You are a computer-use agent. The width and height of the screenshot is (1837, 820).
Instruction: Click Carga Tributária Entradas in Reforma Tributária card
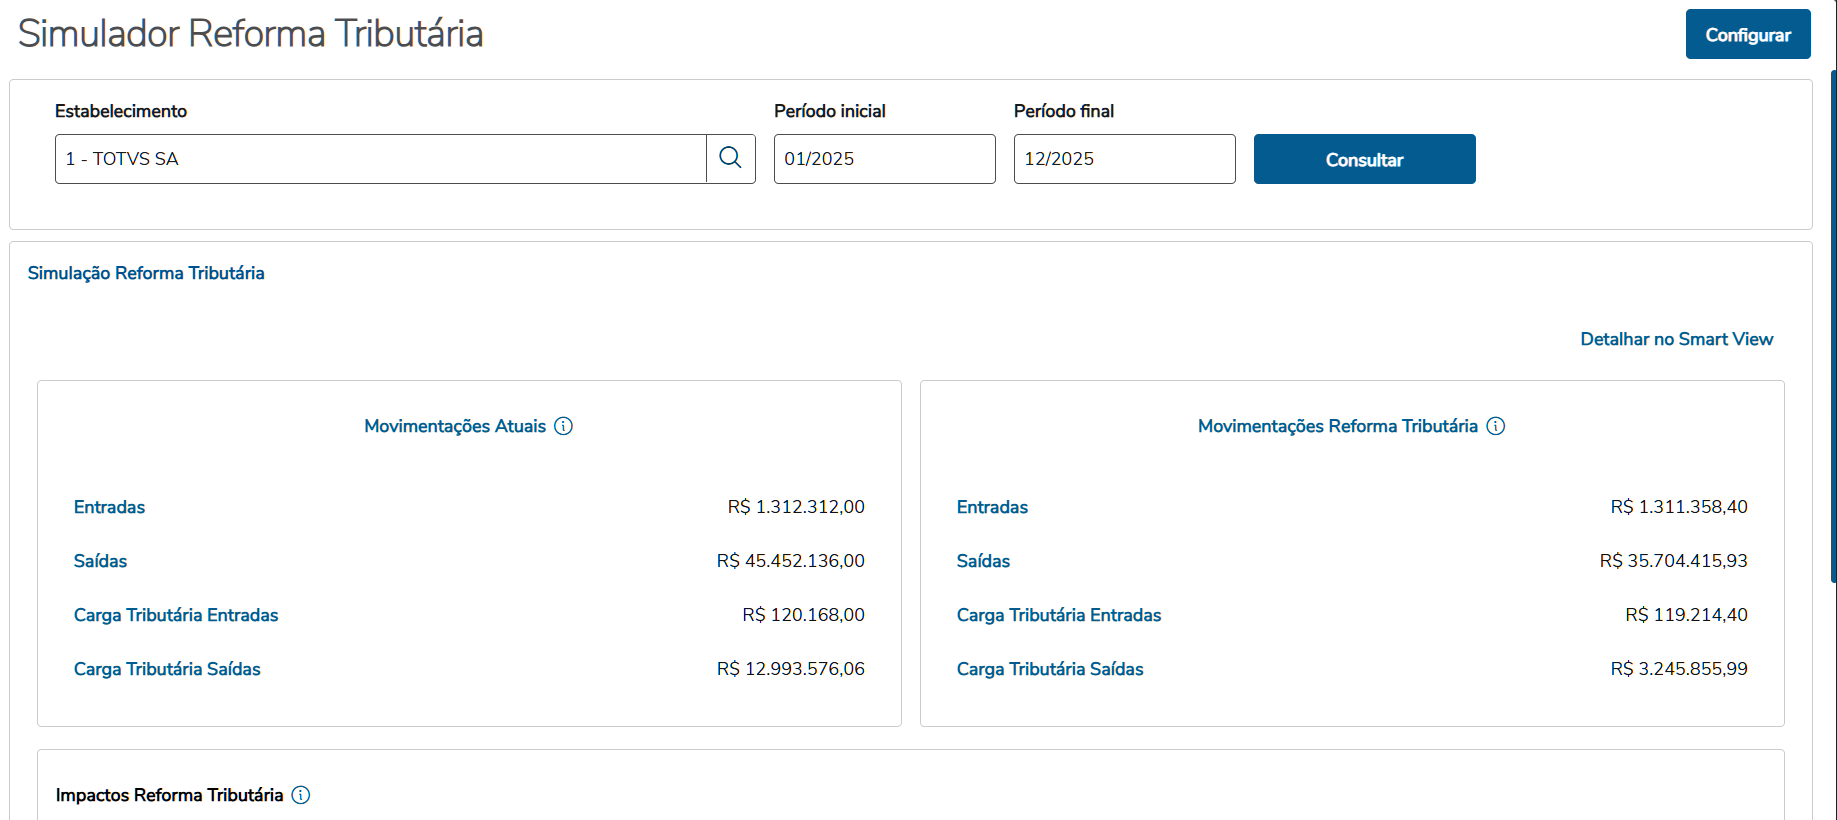click(1059, 615)
